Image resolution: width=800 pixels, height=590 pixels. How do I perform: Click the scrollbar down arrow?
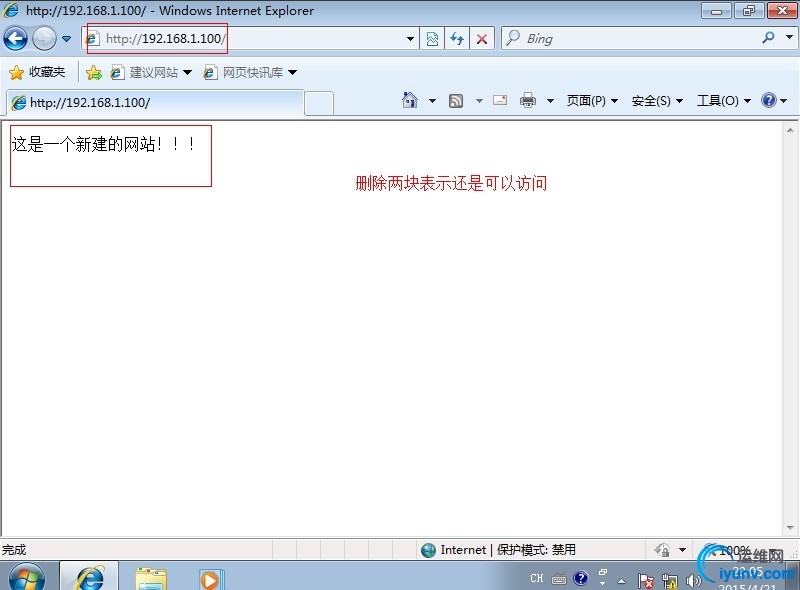click(790, 528)
